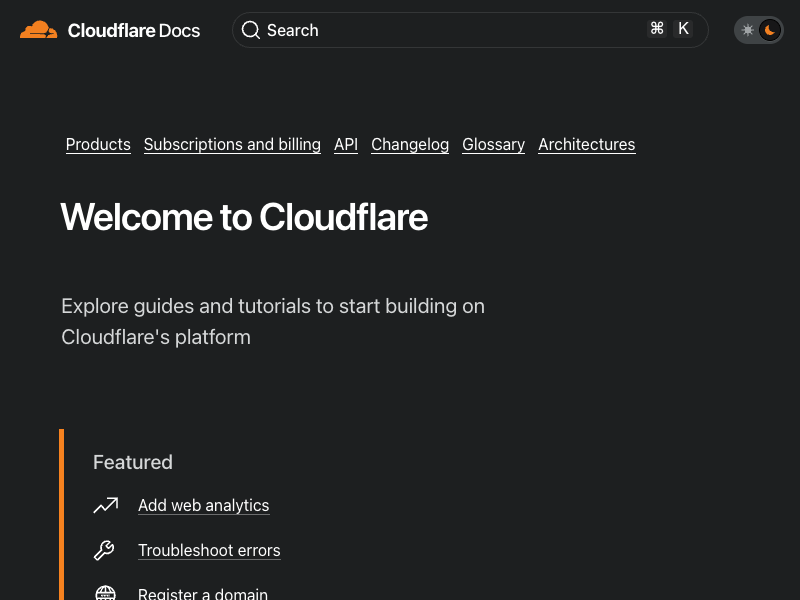Screen dimensions: 800x600
Task: Click the Welcome to Cloudflare heading
Action: (x=244, y=217)
